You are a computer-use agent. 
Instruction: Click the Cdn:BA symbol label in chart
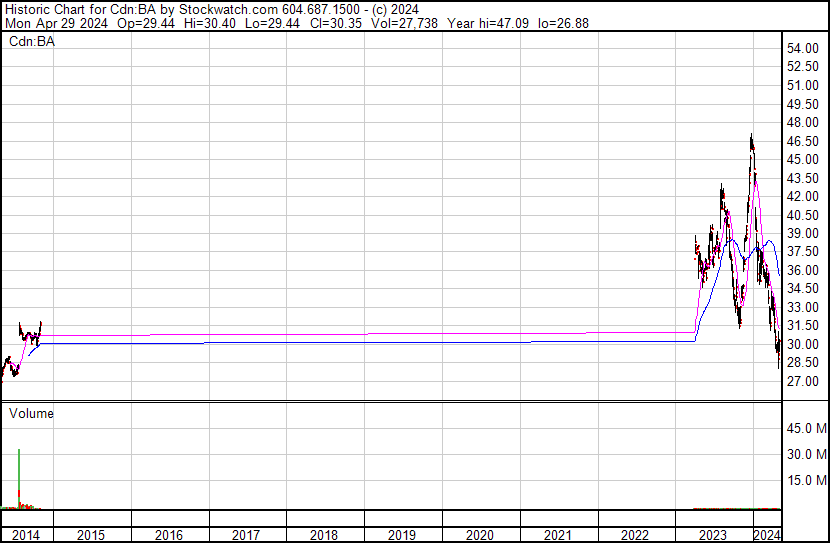coord(31,41)
